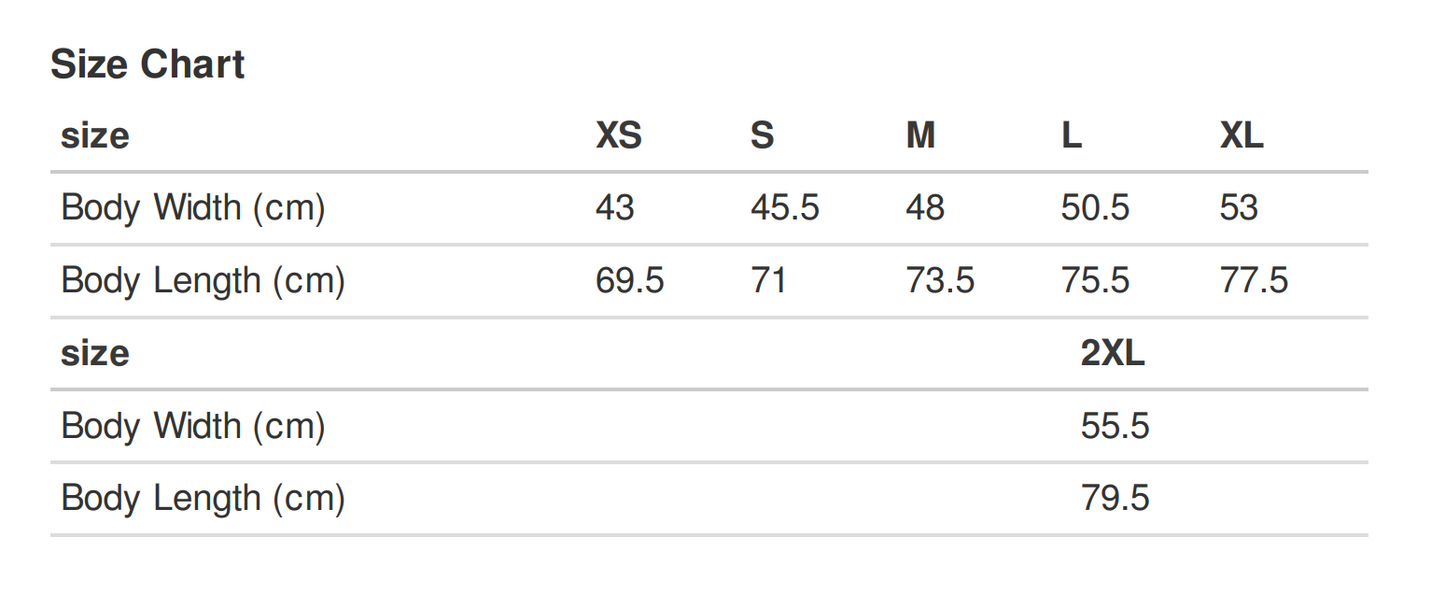Viewport: 1445px width, 594px height.
Task: Select the 71 body length cell
Action: [768, 281]
